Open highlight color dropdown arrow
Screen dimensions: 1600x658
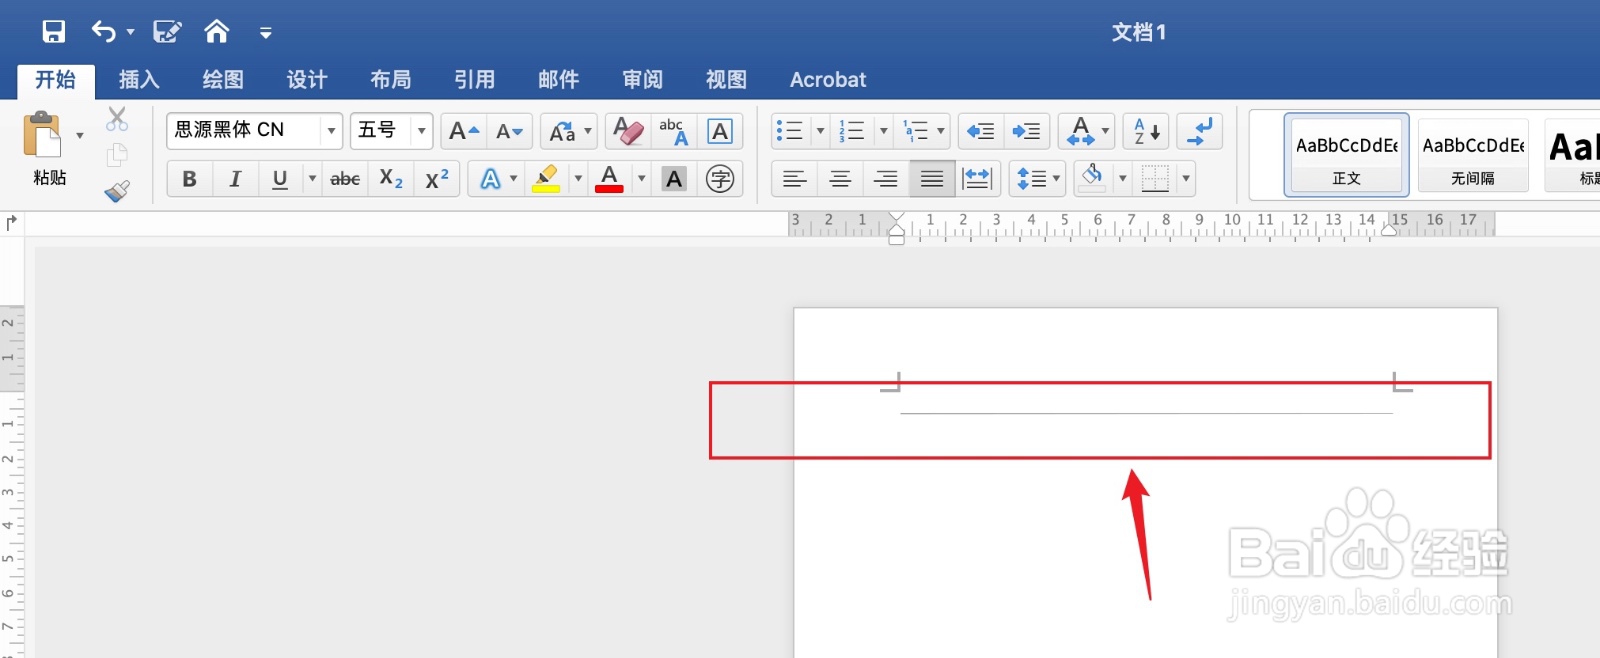[578, 179]
